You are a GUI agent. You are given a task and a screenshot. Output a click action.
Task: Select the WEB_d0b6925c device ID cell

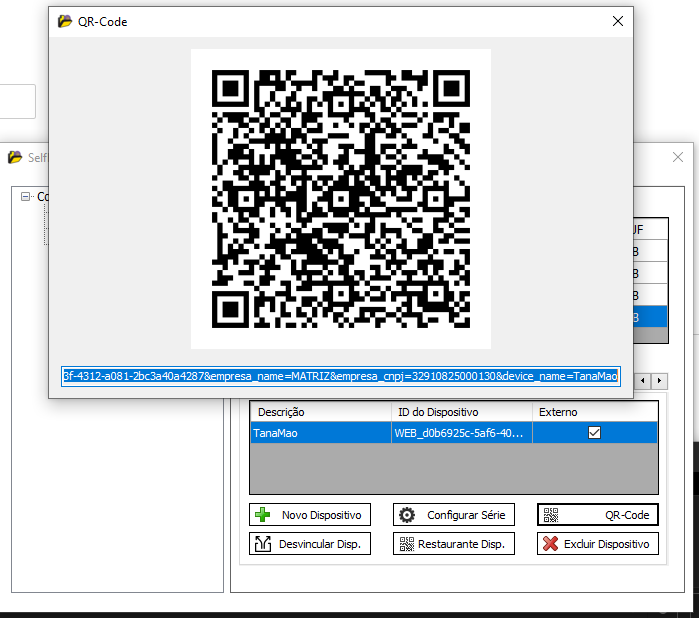click(x=460, y=433)
